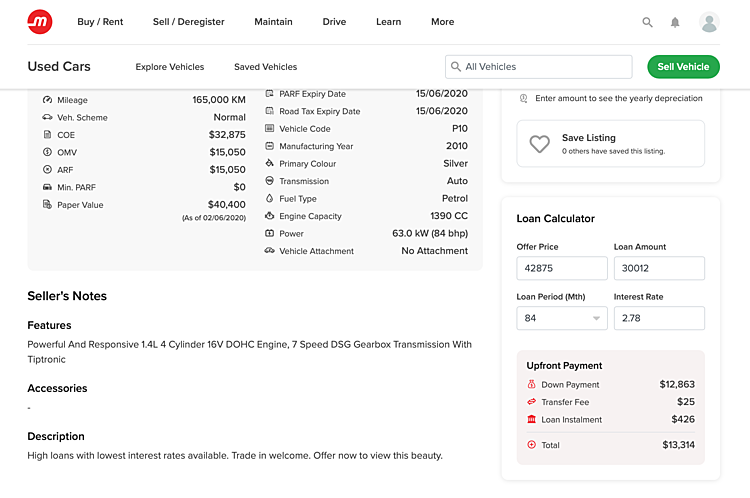Screen dimensions: 750x498
Task: Click the Fuel Type droplet icon
Action: (269, 198)
